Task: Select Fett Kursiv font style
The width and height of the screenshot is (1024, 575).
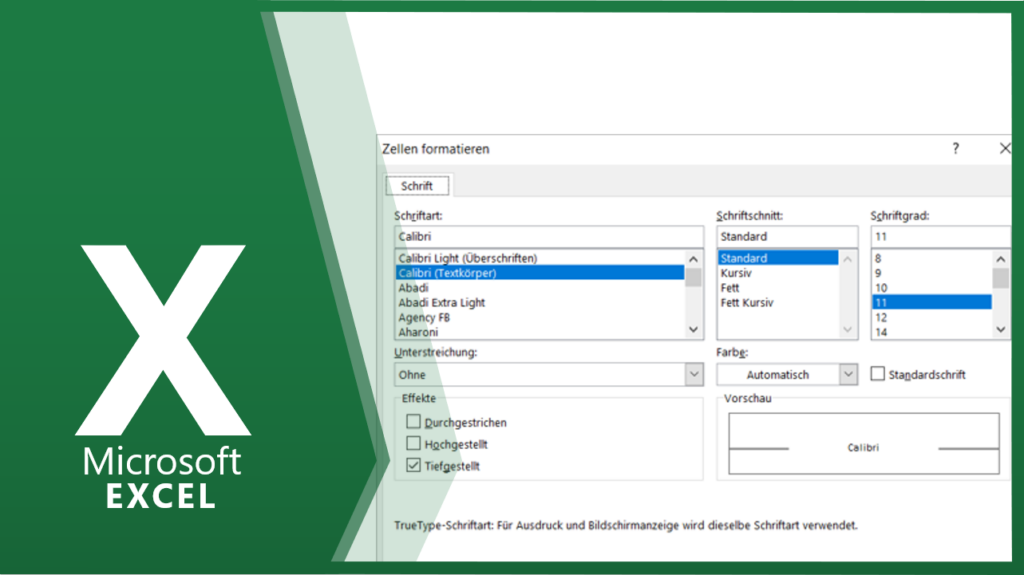Action: 778,303
